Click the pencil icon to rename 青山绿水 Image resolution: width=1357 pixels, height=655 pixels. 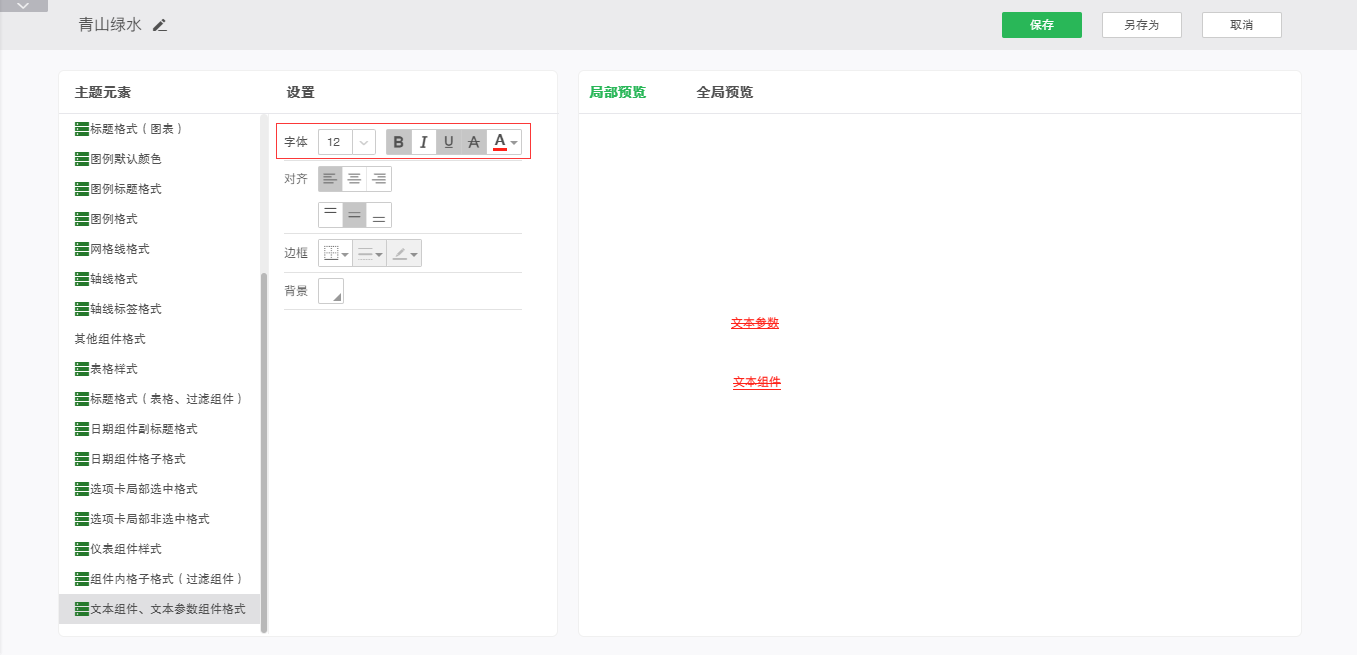(160, 25)
